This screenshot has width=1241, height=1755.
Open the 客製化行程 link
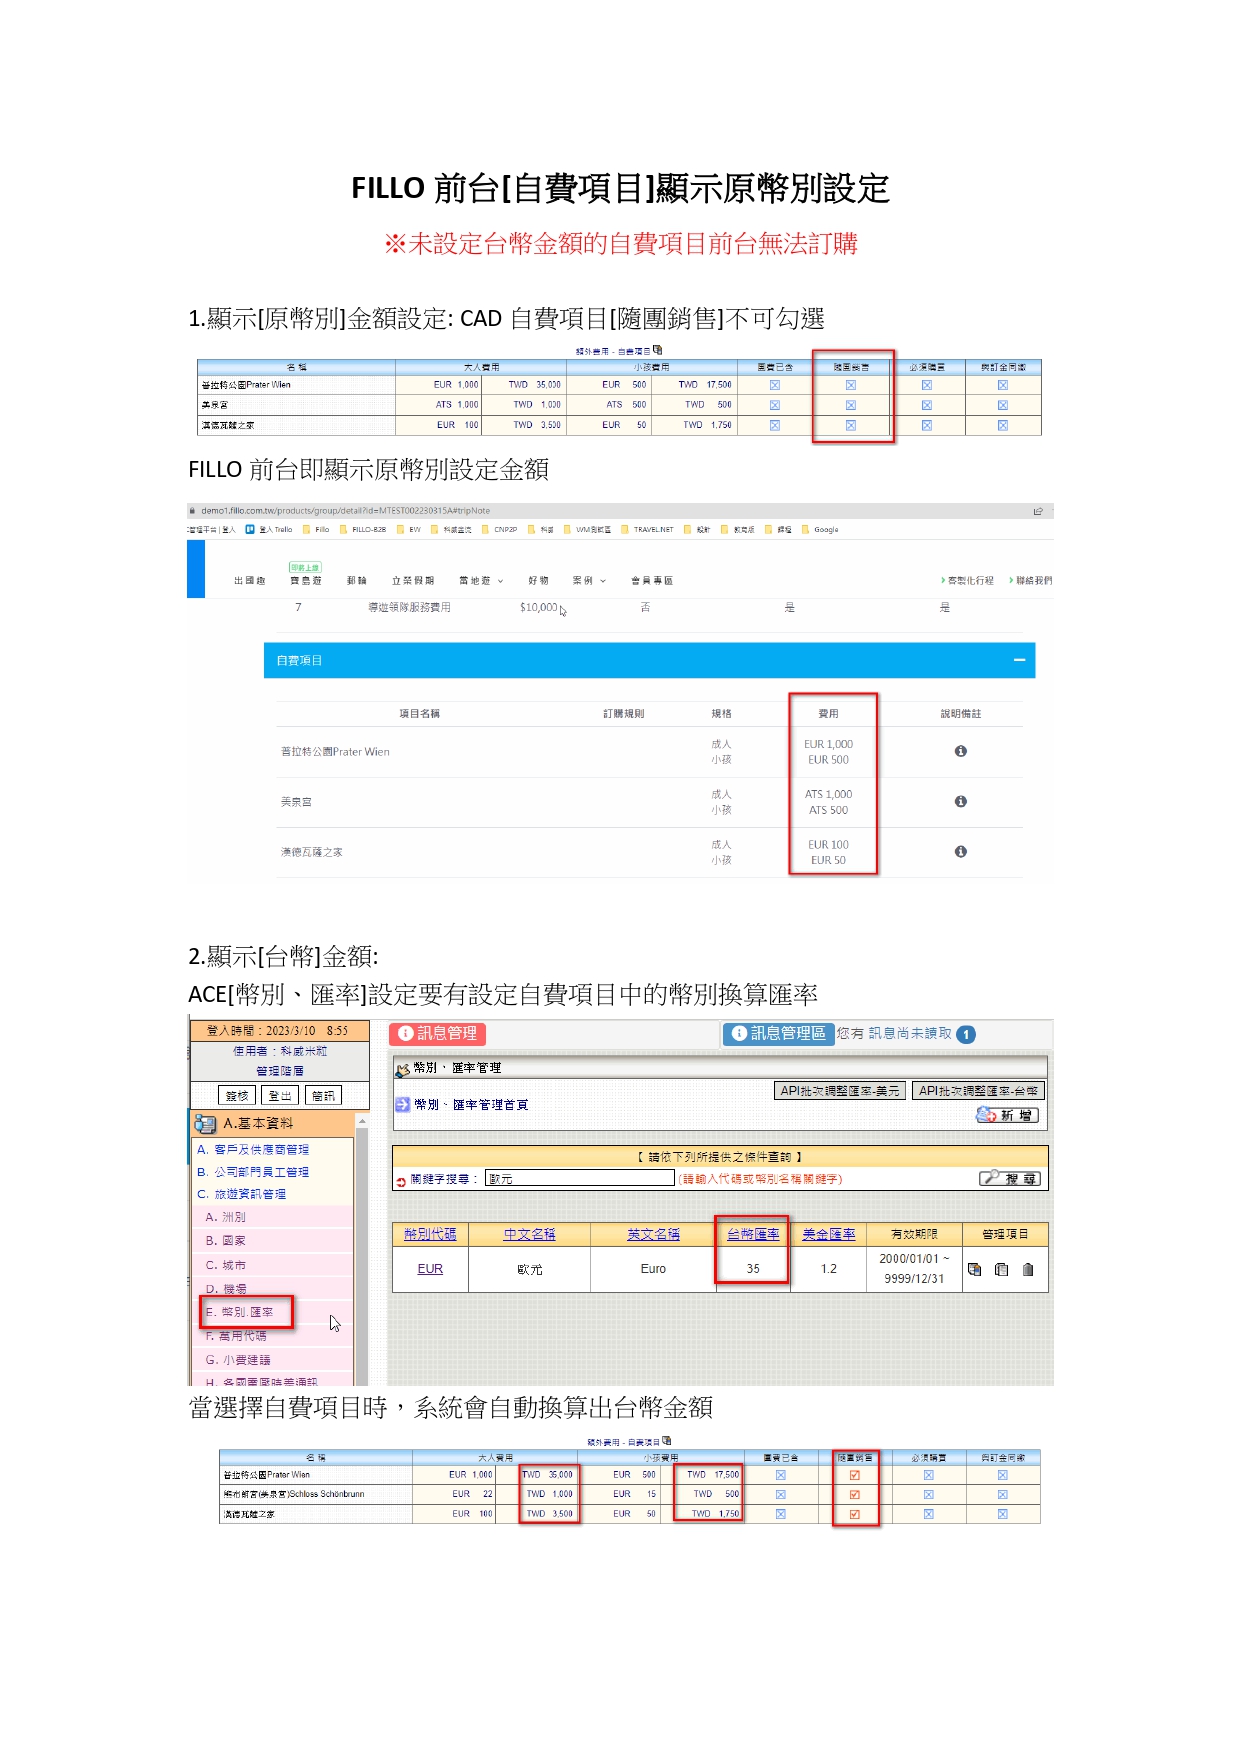(x=968, y=581)
